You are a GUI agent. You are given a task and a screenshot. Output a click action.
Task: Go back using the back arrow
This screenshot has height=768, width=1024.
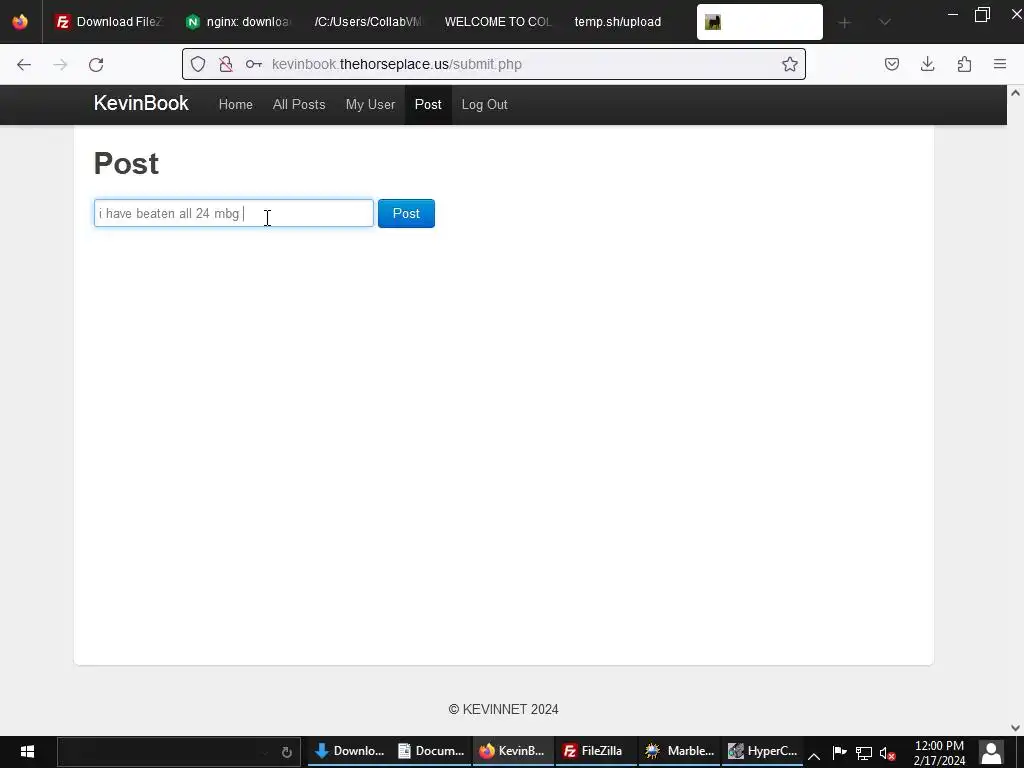pyautogui.click(x=24, y=64)
